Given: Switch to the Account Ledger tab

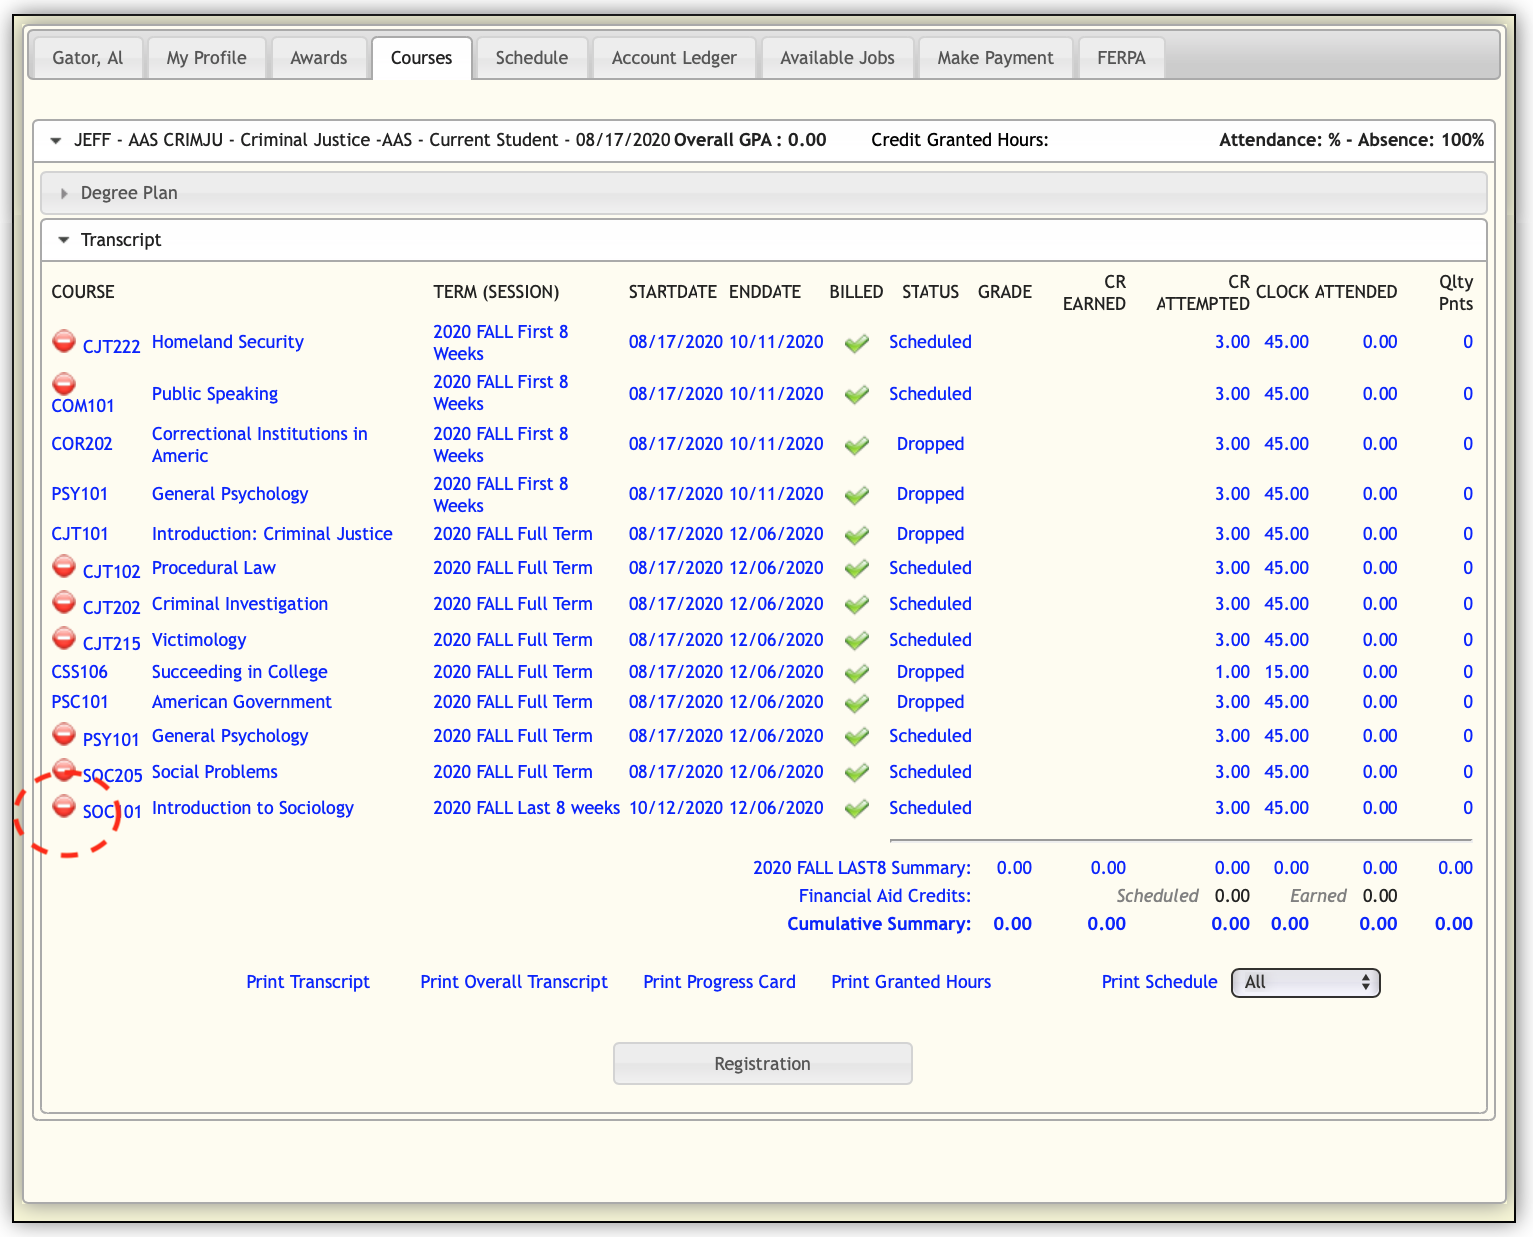Looking at the screenshot, I should [674, 58].
